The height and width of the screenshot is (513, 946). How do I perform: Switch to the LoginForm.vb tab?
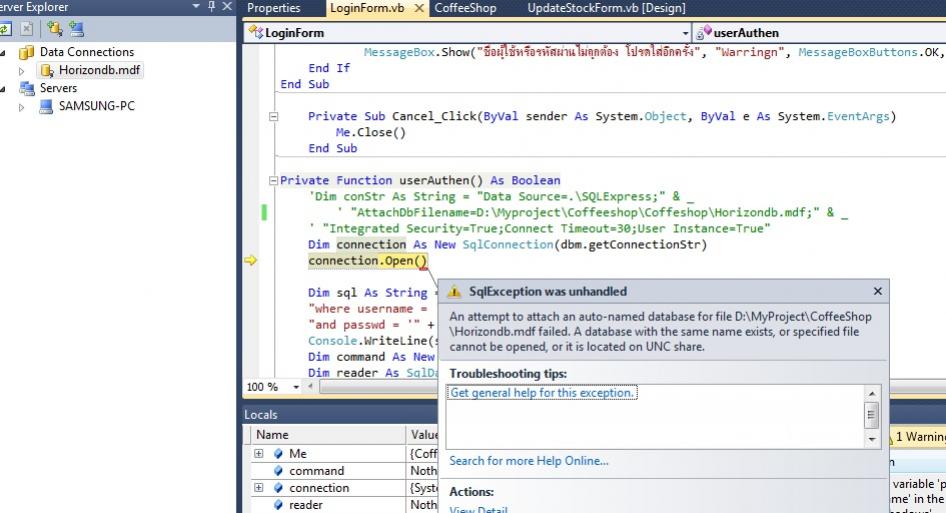[x=367, y=8]
